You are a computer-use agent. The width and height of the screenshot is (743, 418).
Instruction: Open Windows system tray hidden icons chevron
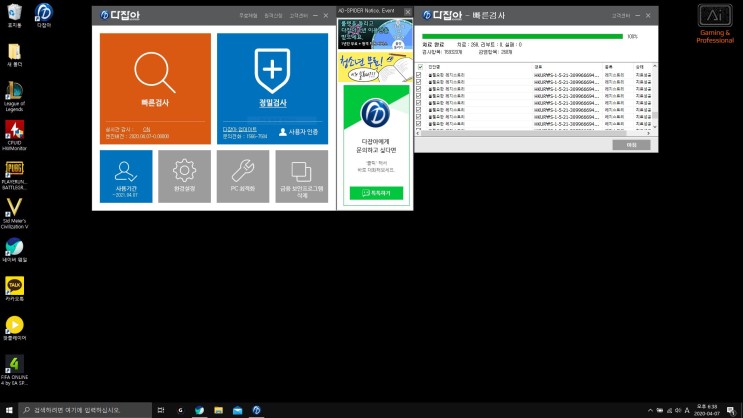coord(650,410)
